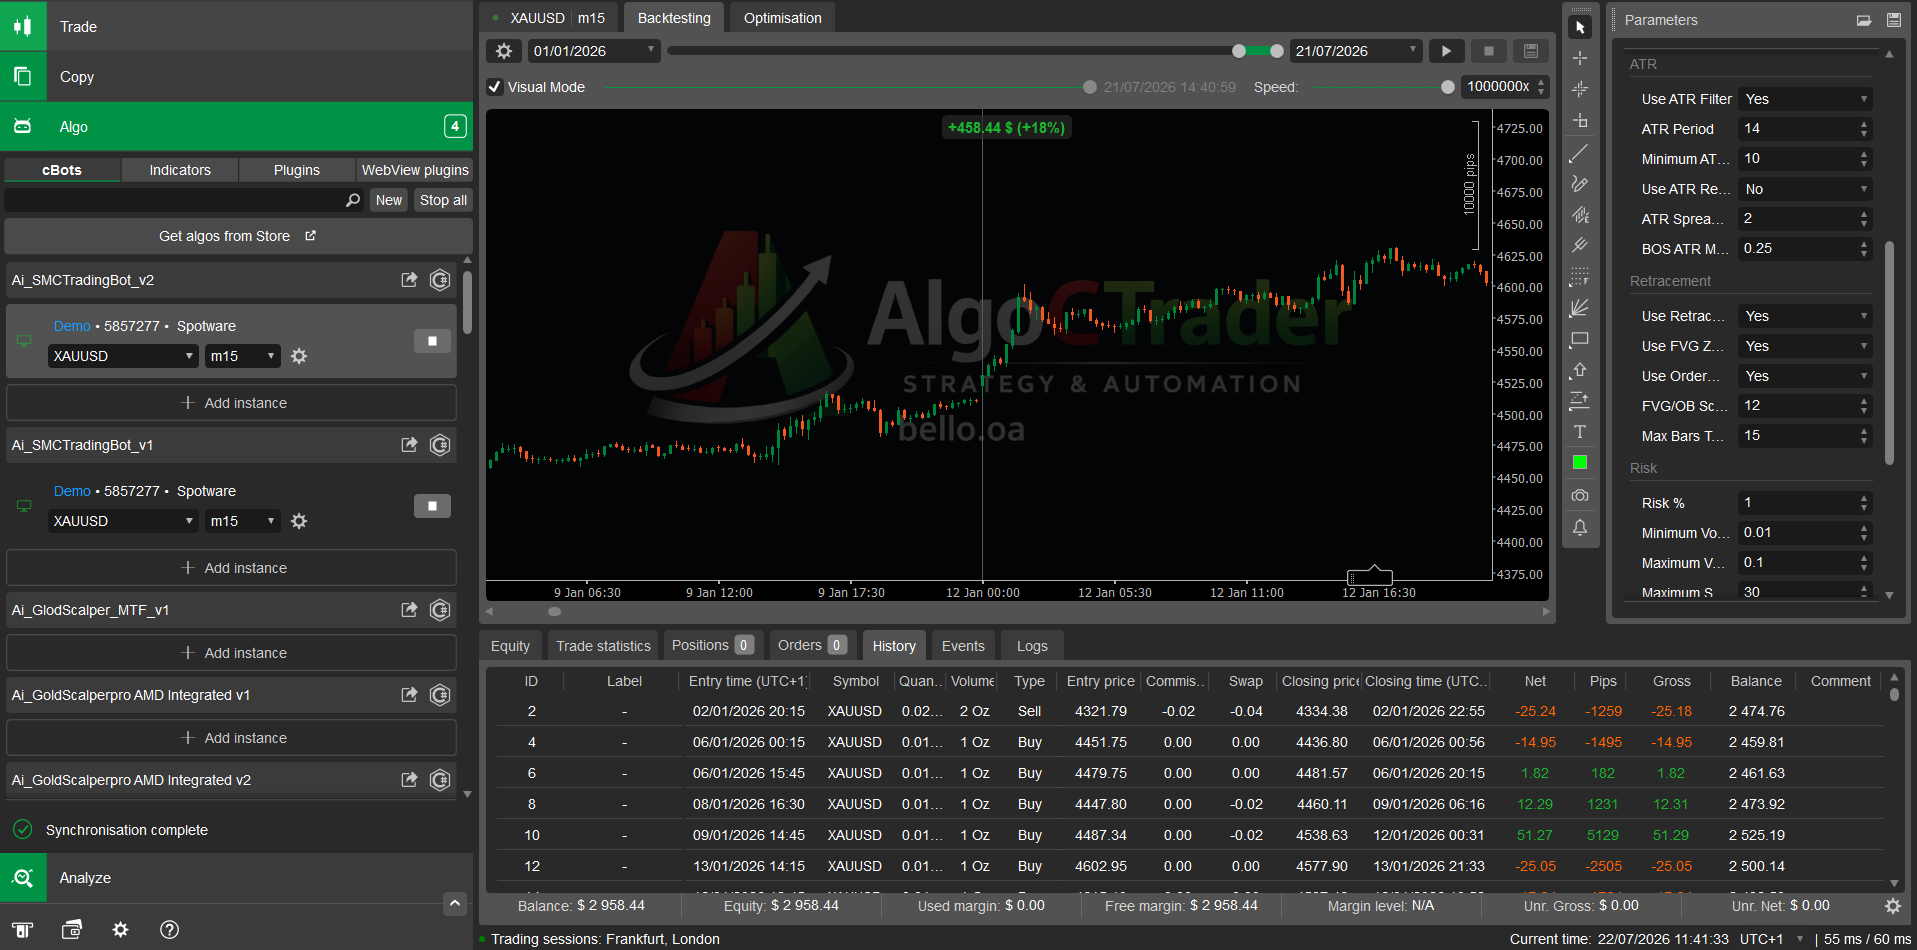
Task: Open the Equity tab
Action: click(510, 646)
